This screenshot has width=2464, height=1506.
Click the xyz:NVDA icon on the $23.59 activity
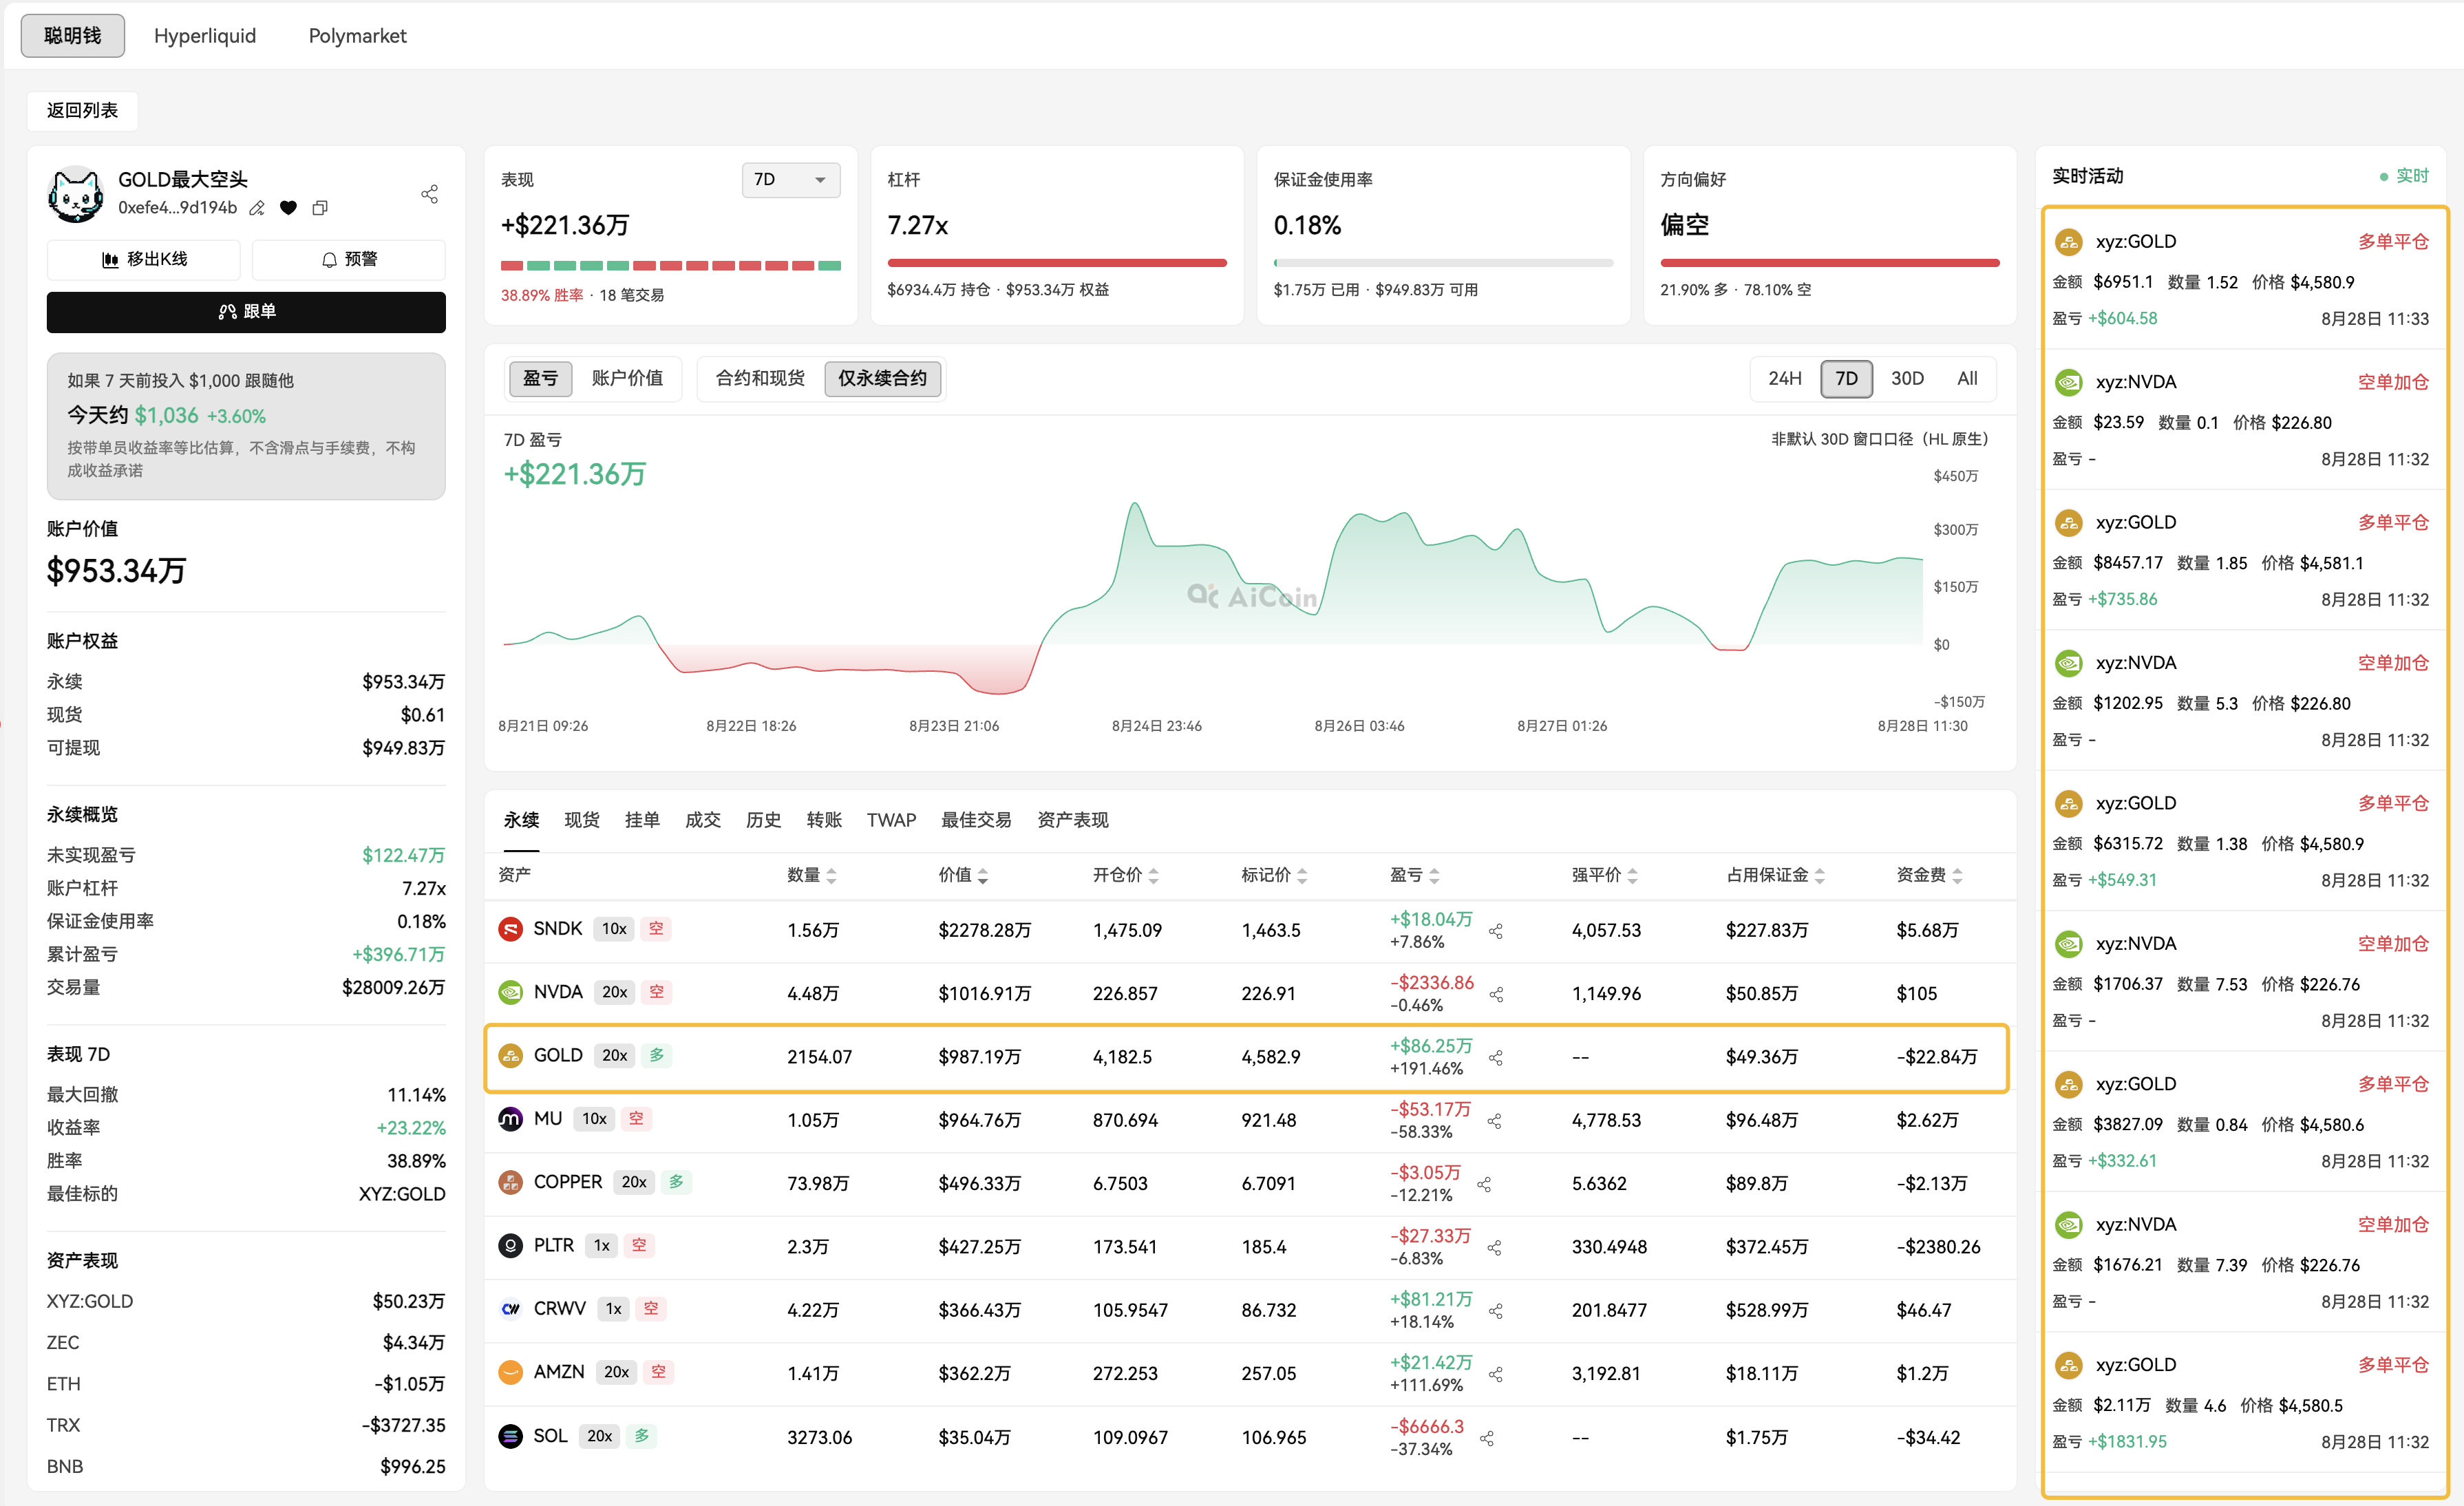(2068, 382)
